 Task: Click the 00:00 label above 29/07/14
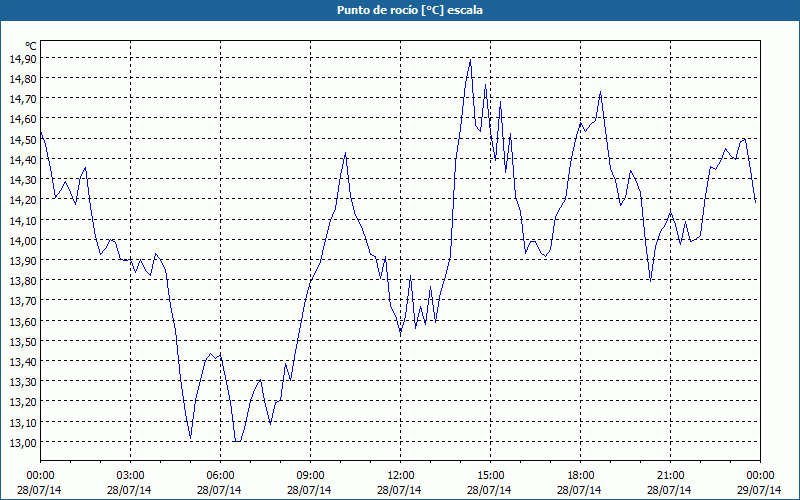pyautogui.click(x=760, y=476)
